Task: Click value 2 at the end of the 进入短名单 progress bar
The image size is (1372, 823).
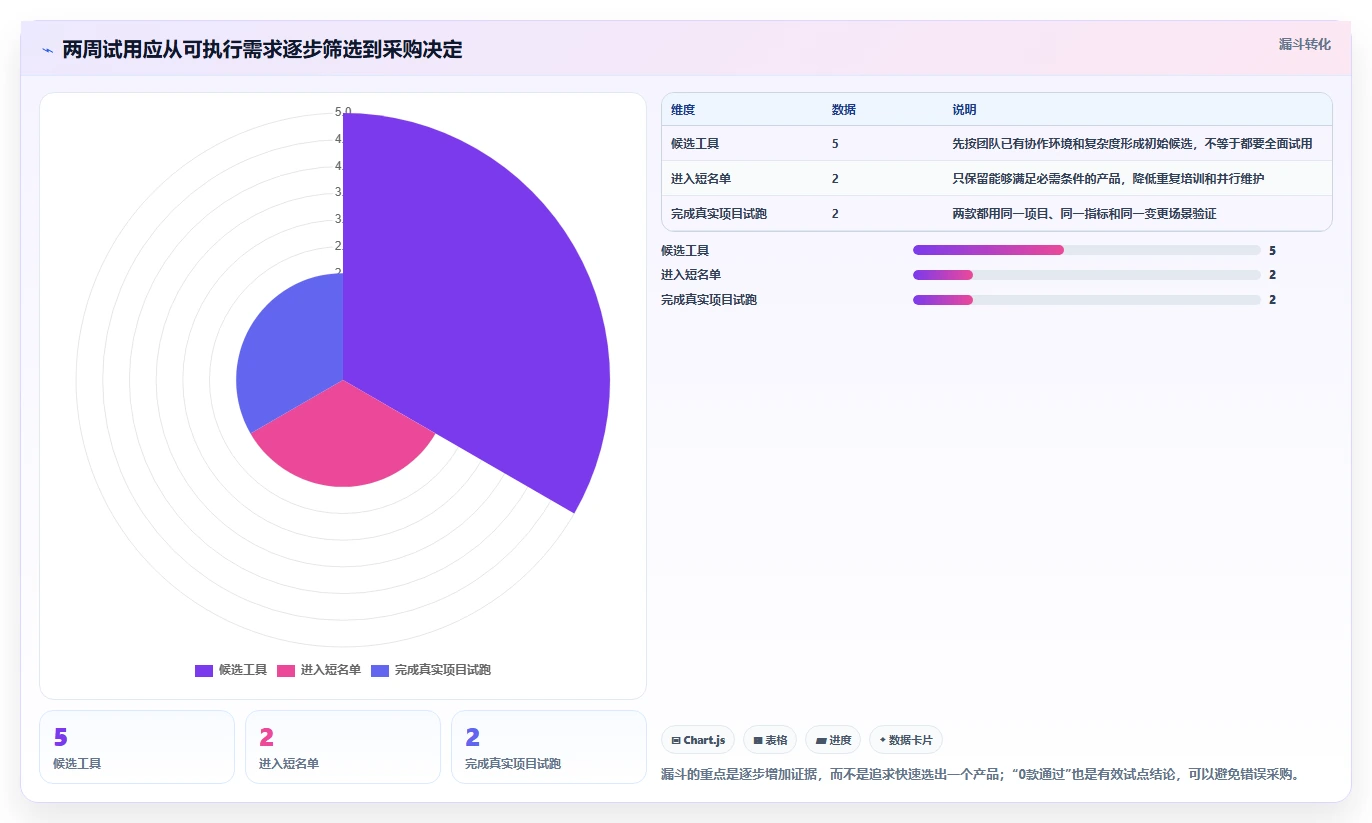Action: click(1272, 275)
